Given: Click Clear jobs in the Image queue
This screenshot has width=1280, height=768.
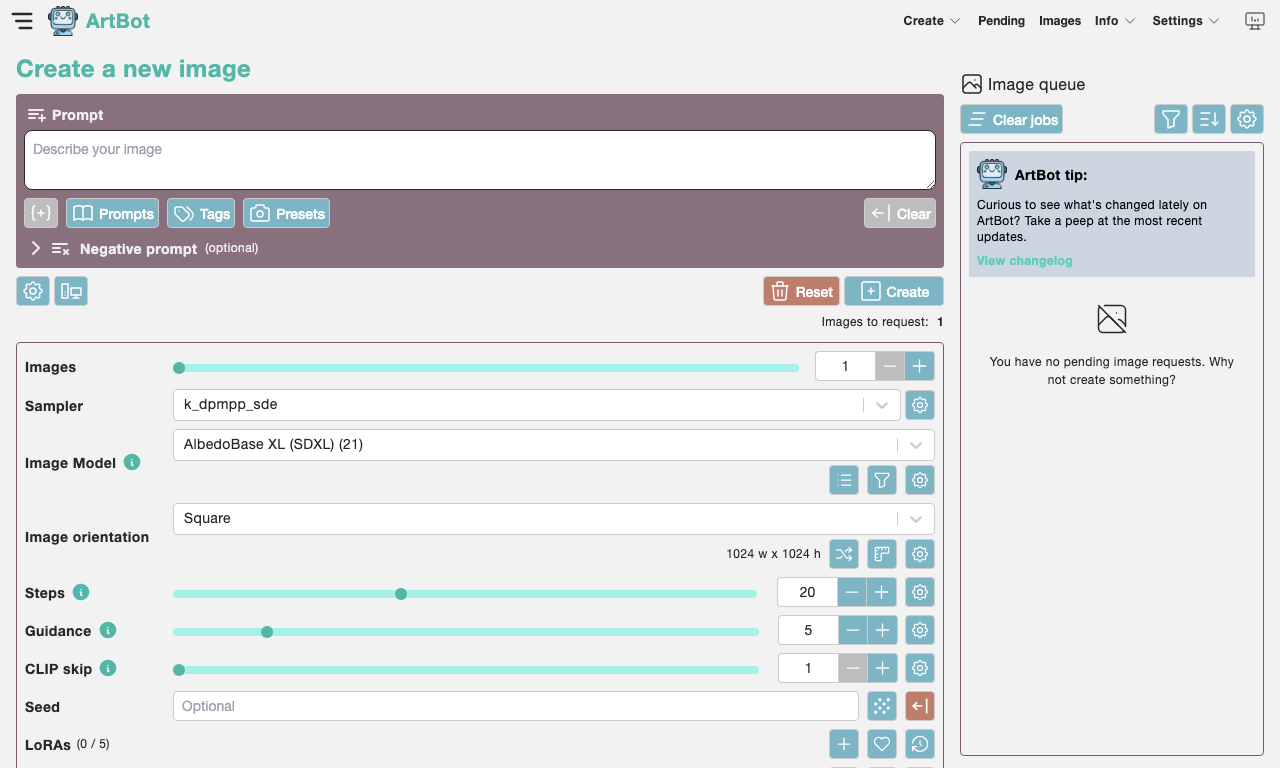Looking at the screenshot, I should click(x=1011, y=119).
